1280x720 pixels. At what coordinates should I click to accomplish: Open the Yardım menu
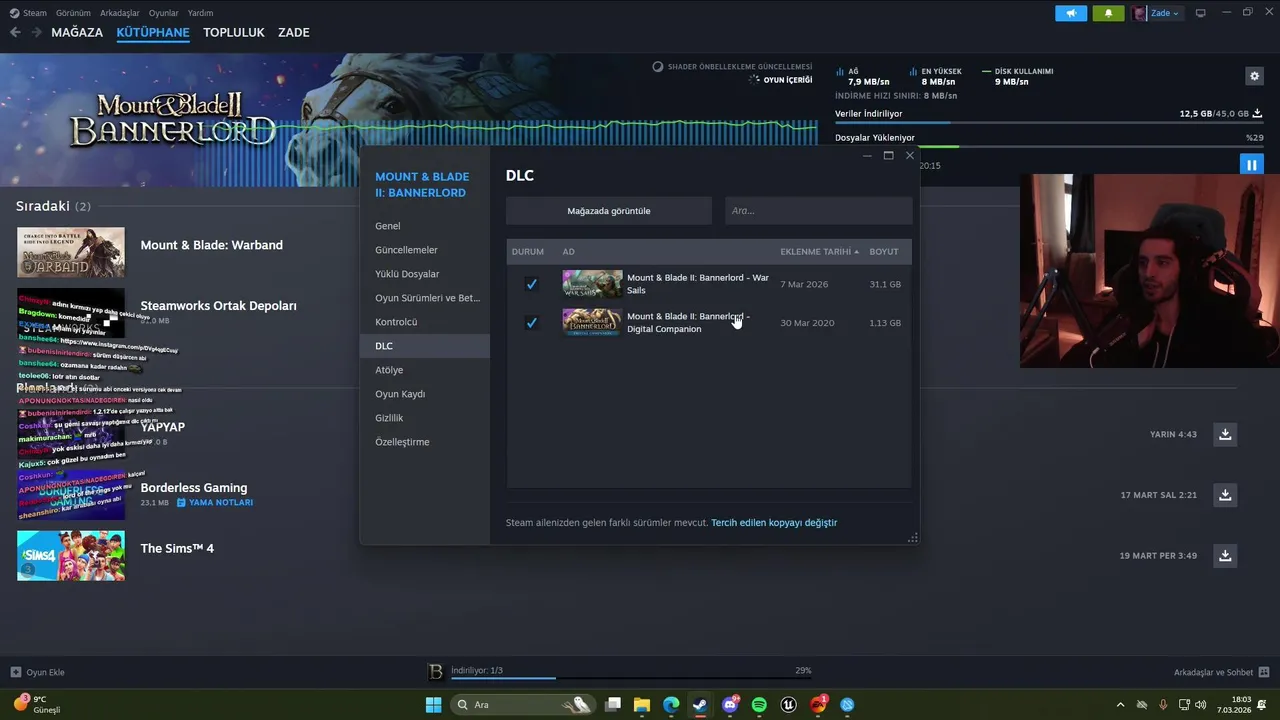pyautogui.click(x=200, y=13)
